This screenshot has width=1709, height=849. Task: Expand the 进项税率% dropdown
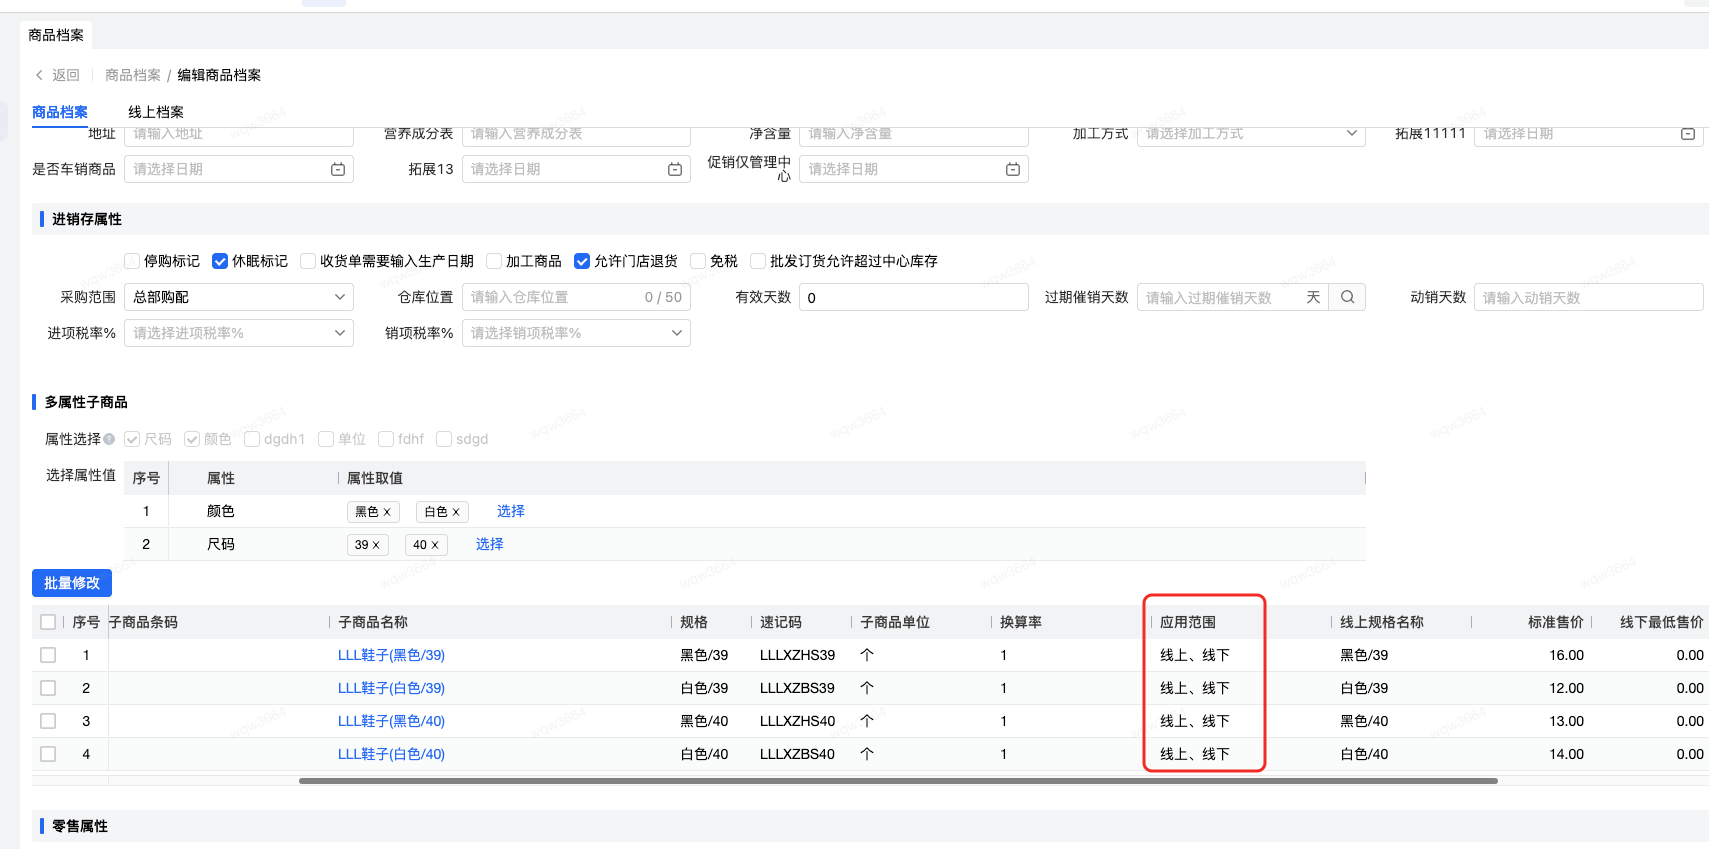(238, 333)
